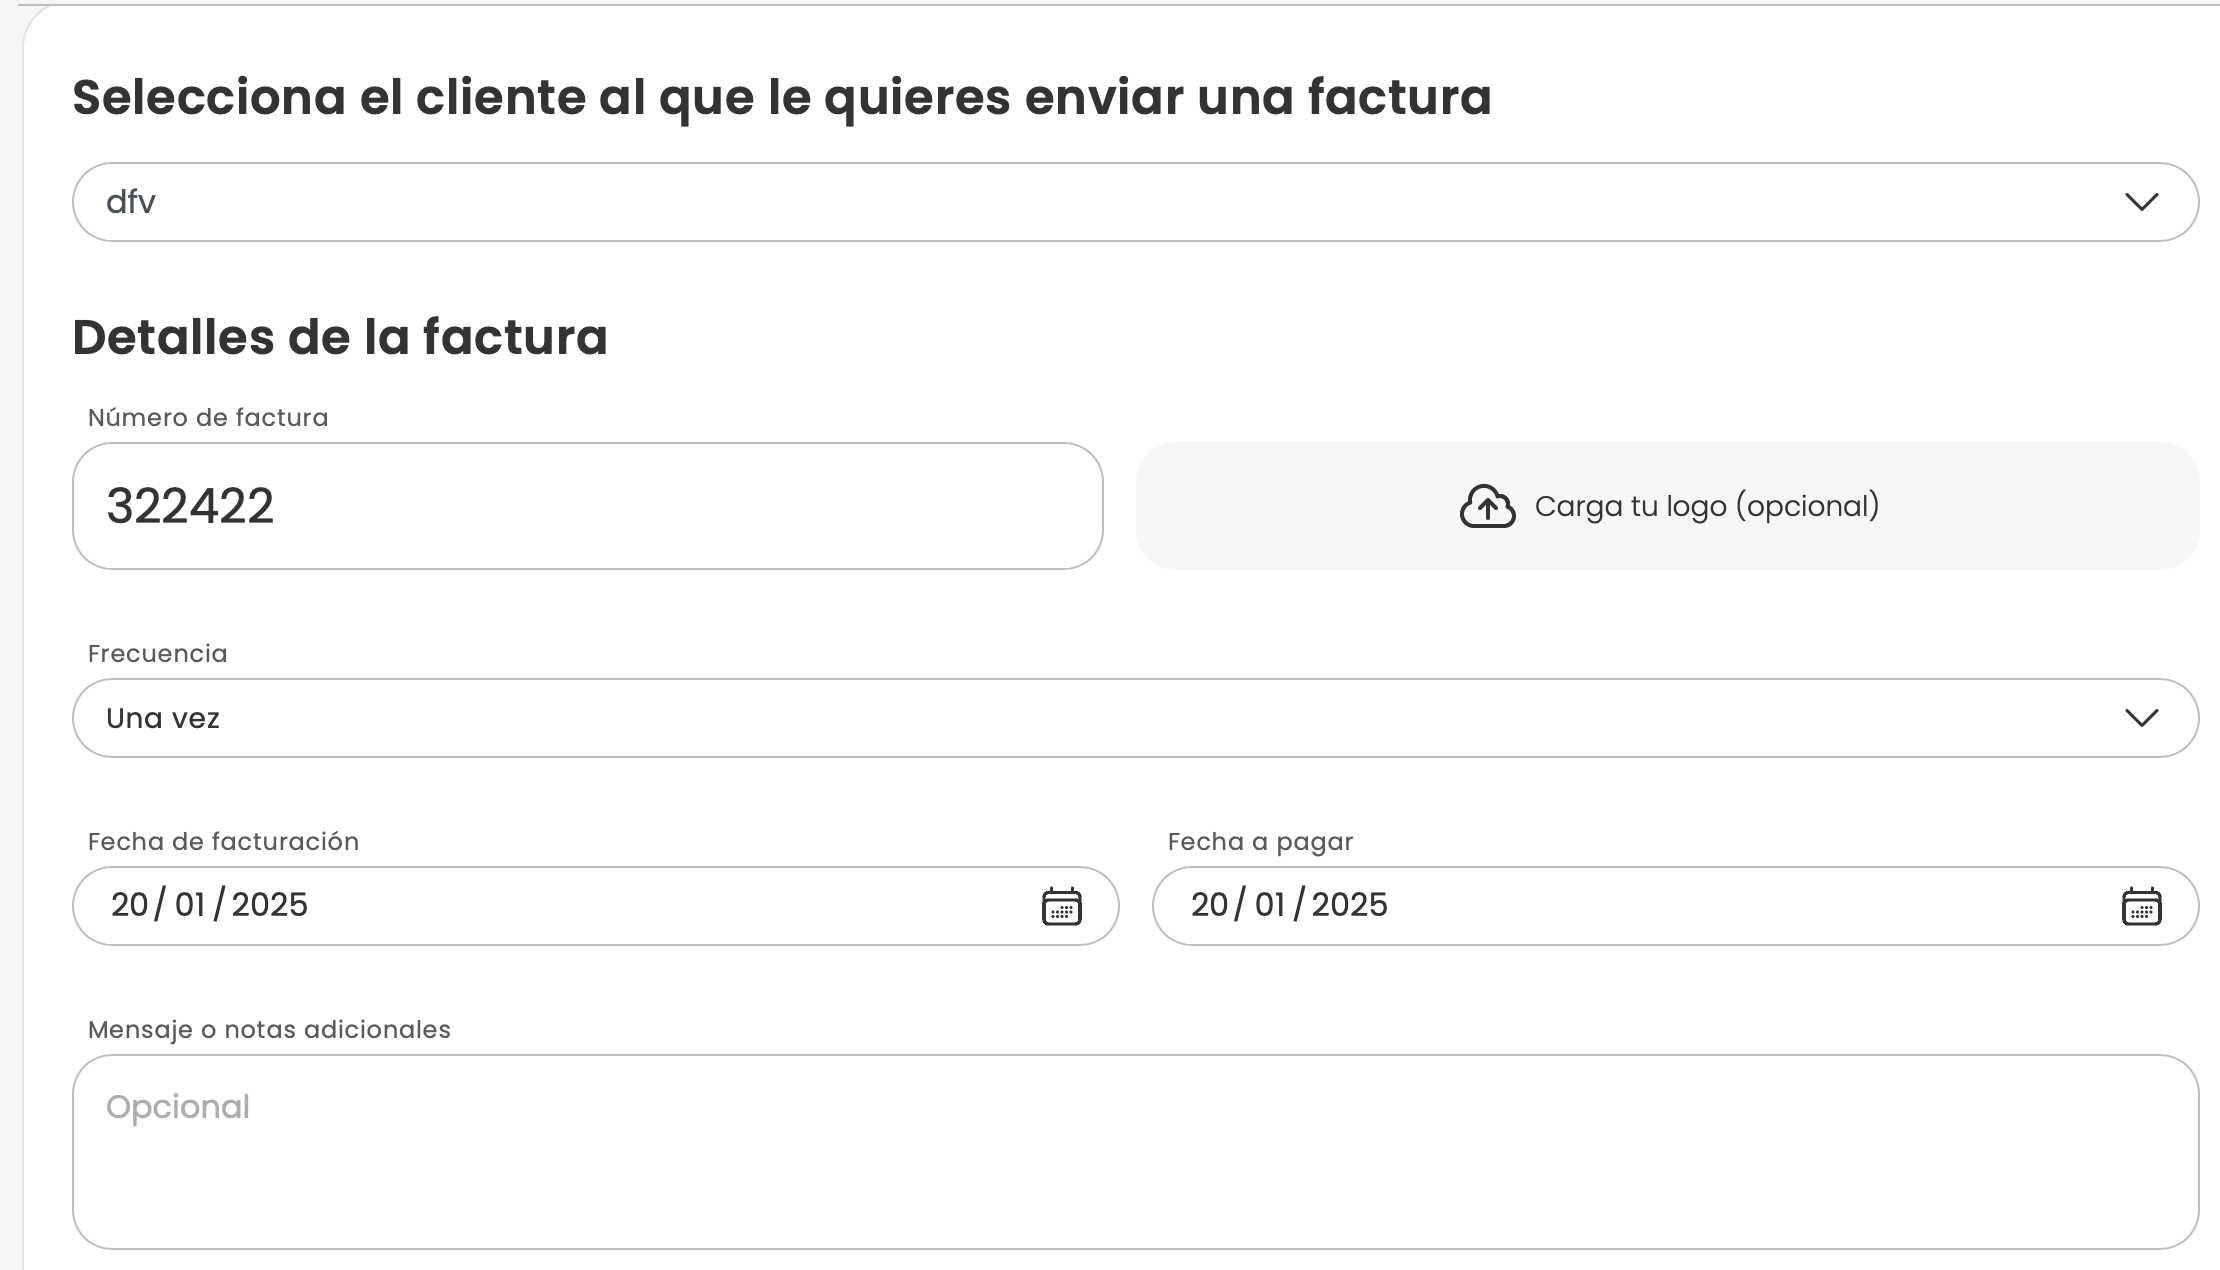Click the selected client name "dfv"
The image size is (2220, 1270).
pyautogui.click(x=131, y=202)
